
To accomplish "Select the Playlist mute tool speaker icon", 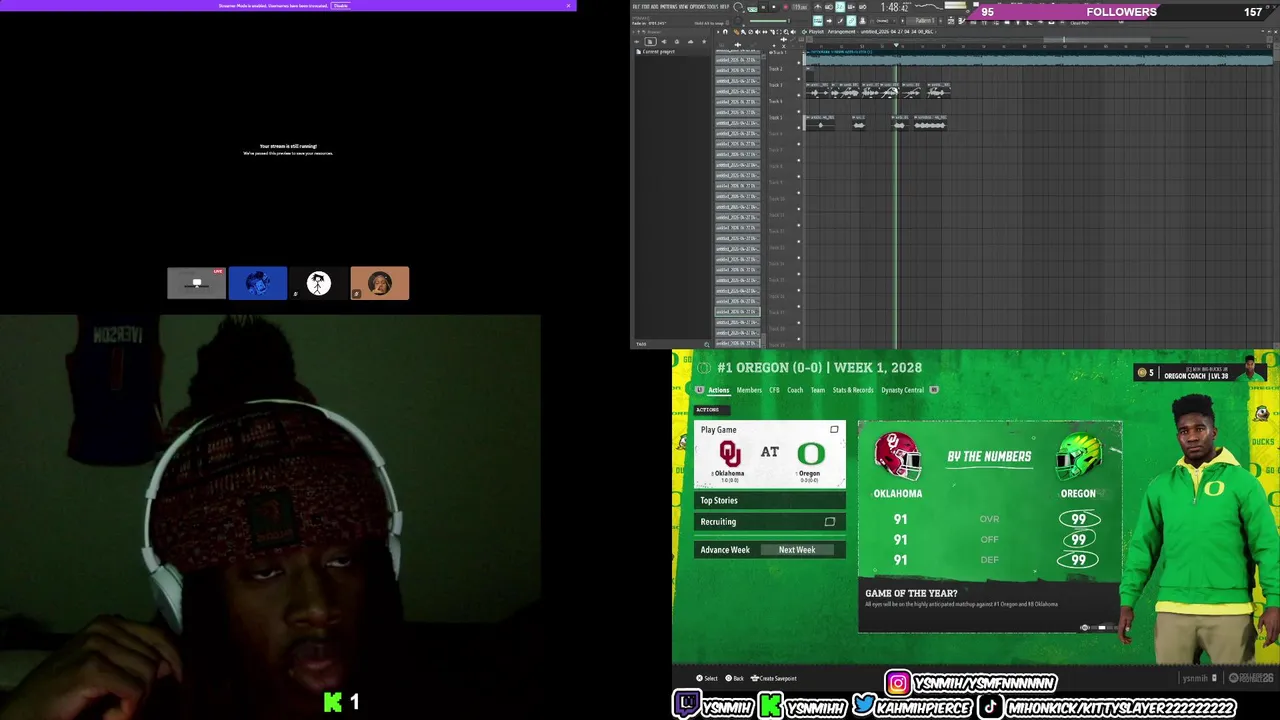I will tap(758, 32).
